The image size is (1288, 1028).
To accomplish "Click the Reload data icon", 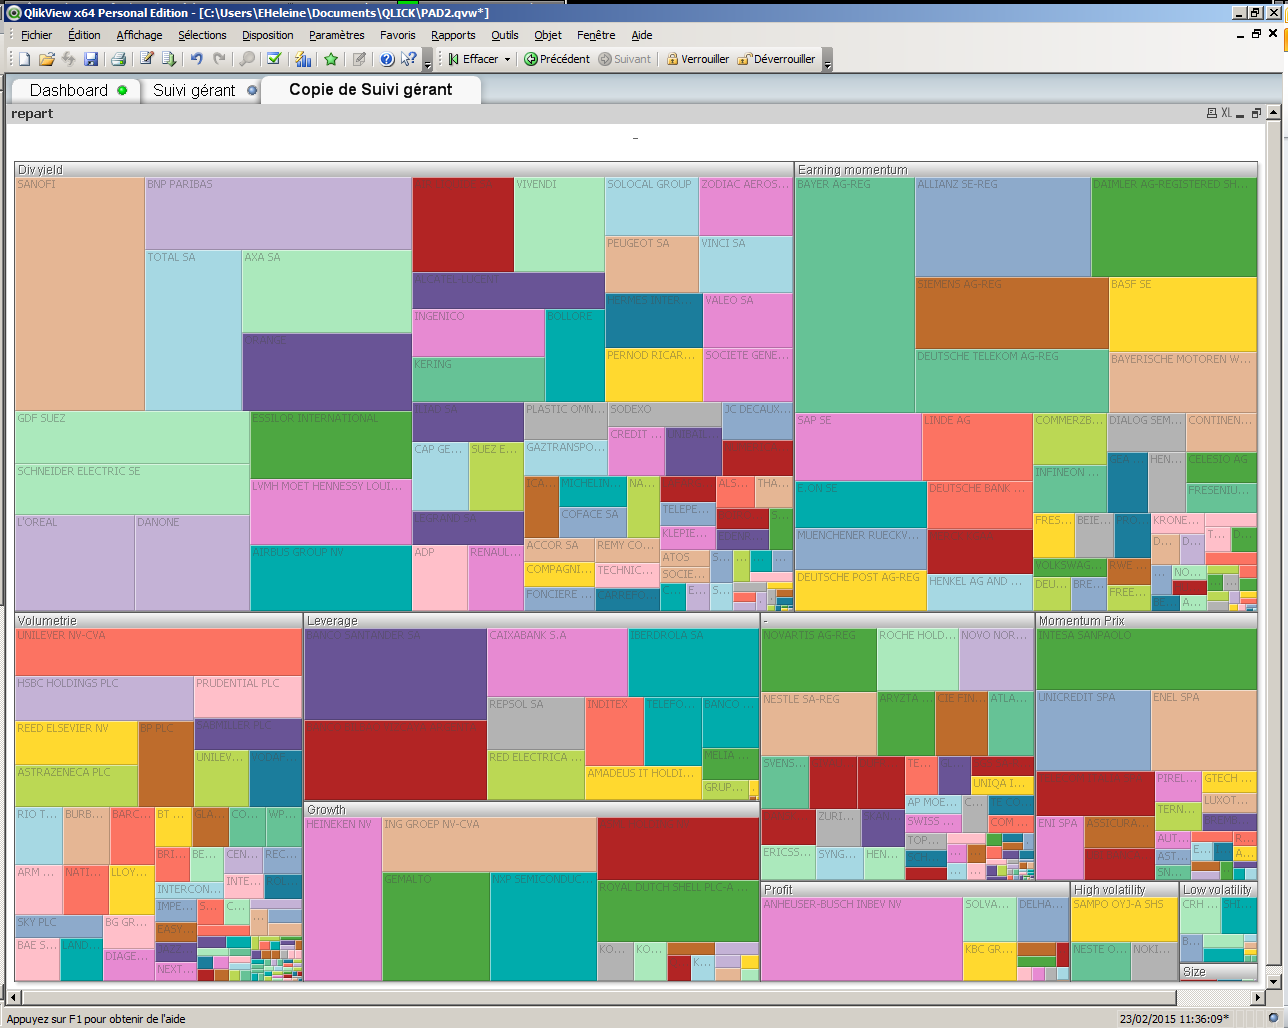I will point(68,59).
